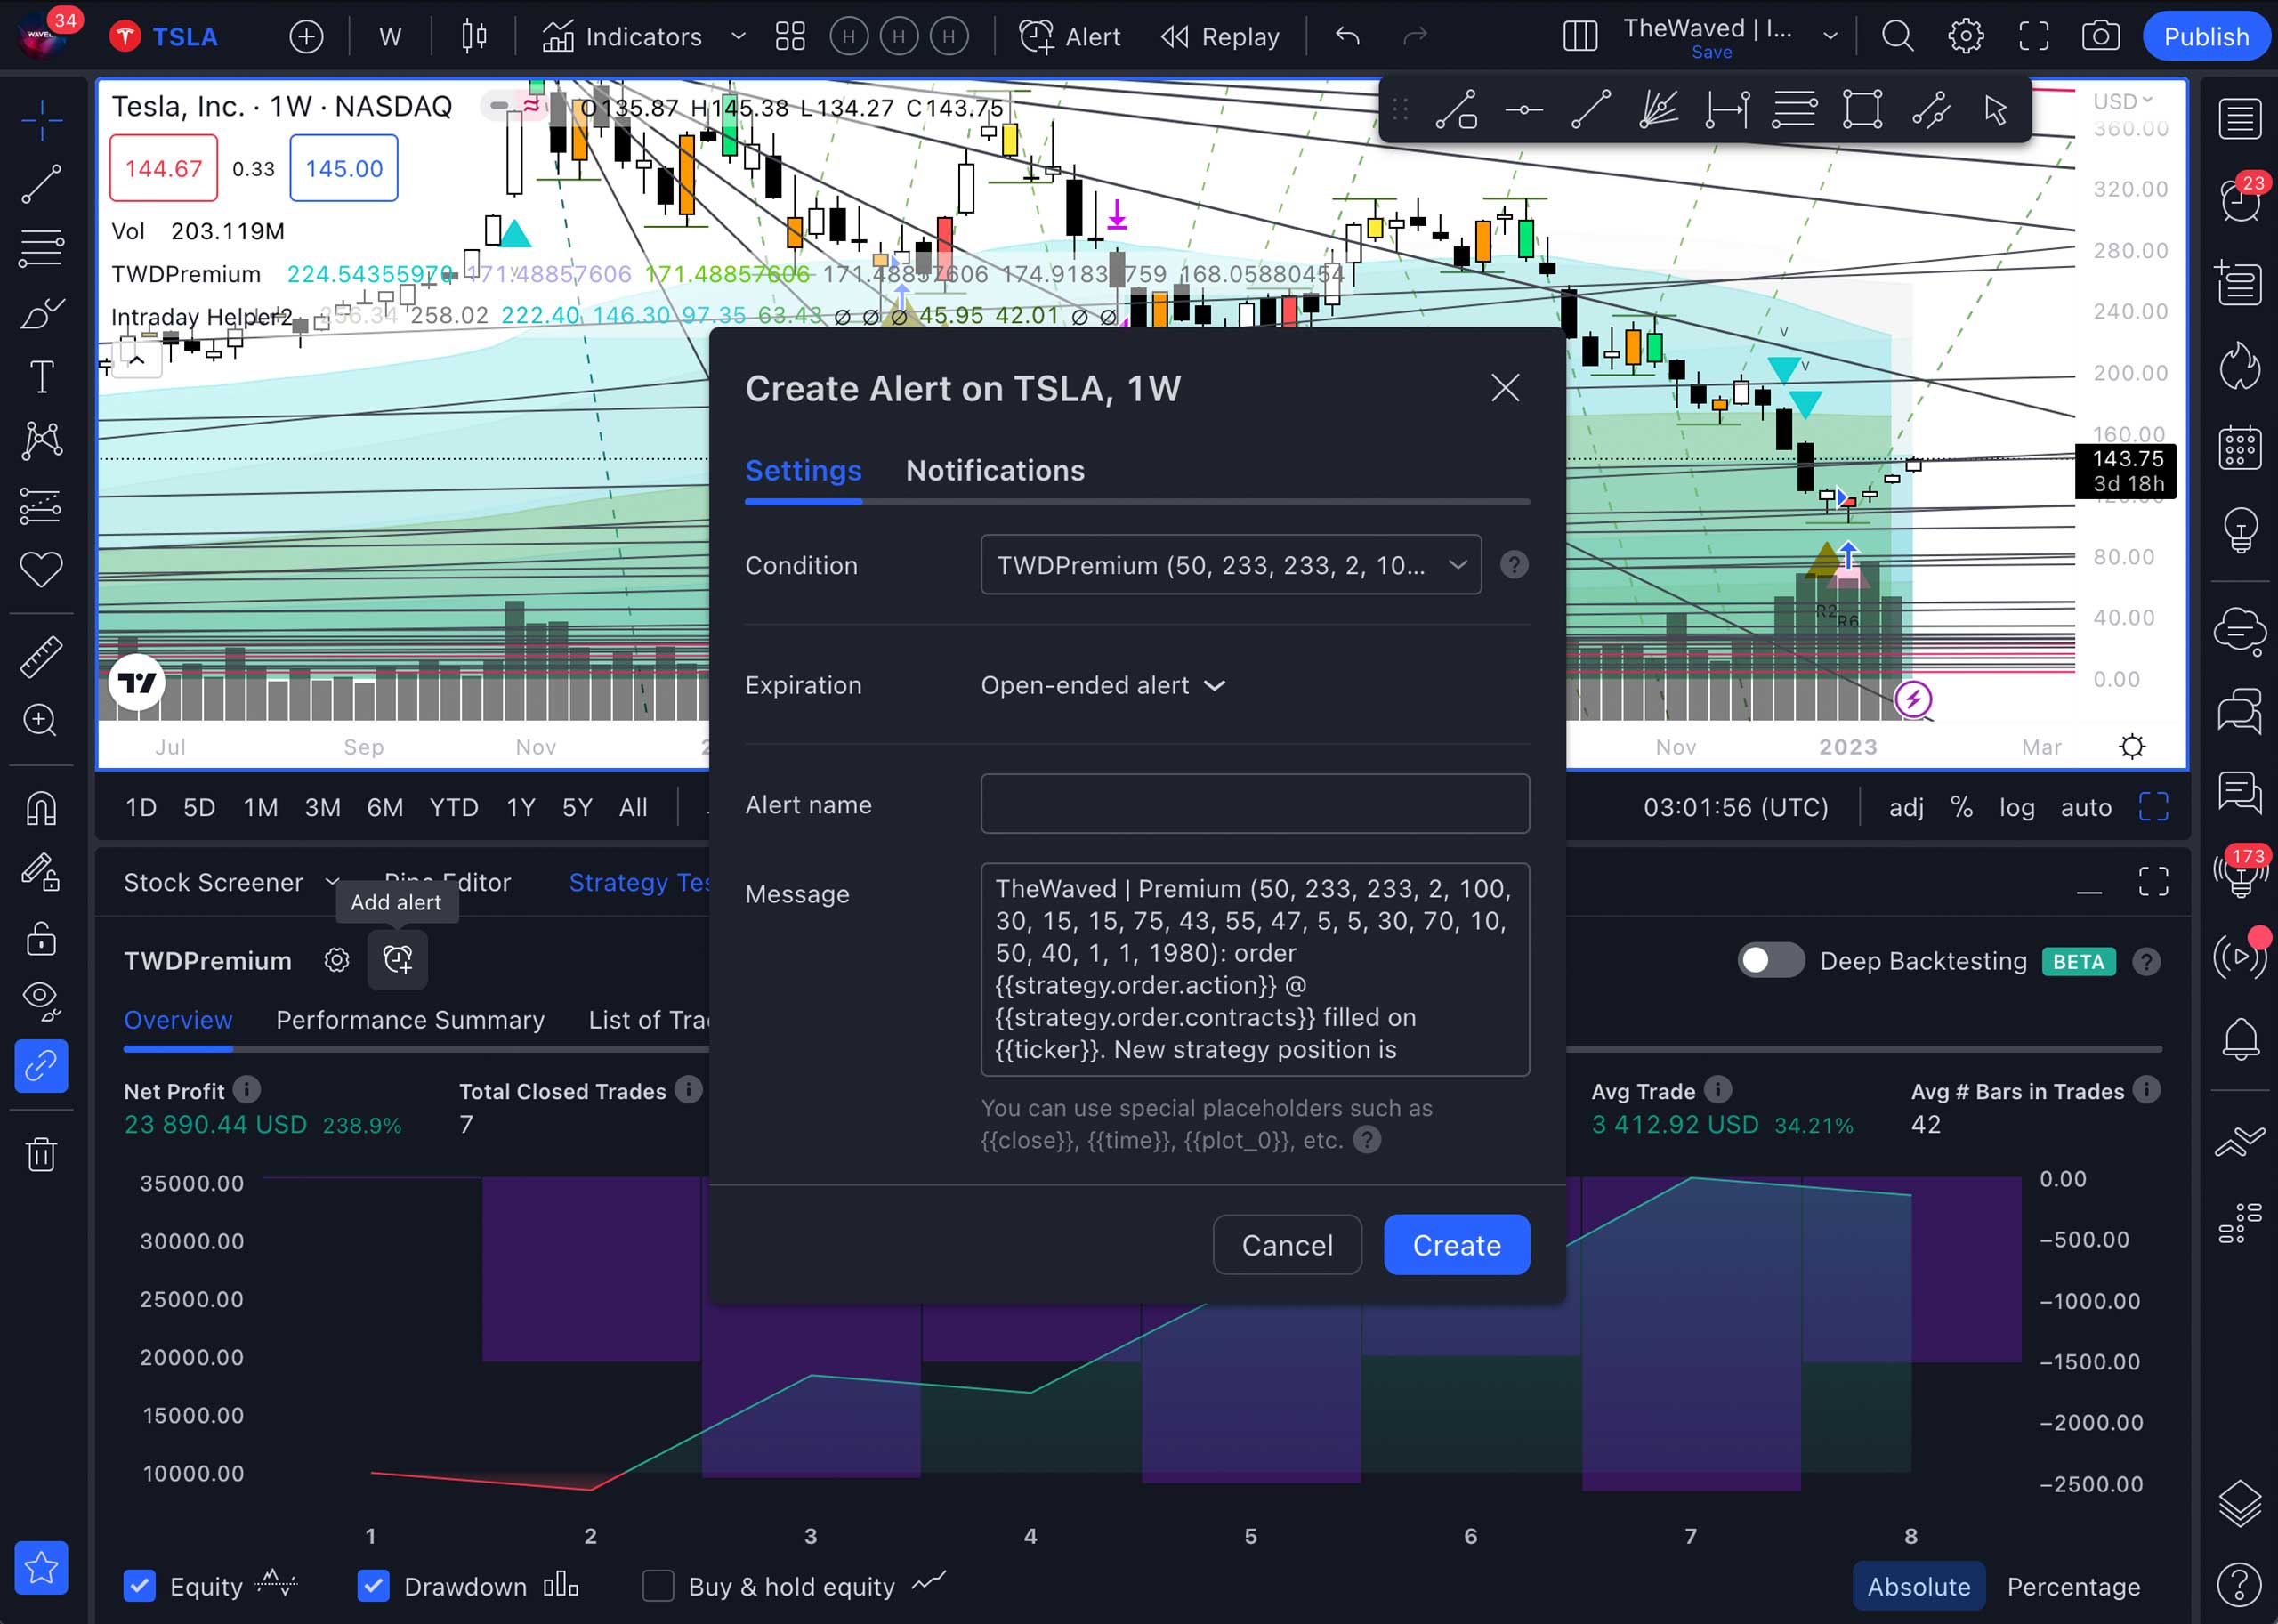This screenshot has height=1624, width=2278.
Task: Open the prediction and measurement tools
Action: 41,506
